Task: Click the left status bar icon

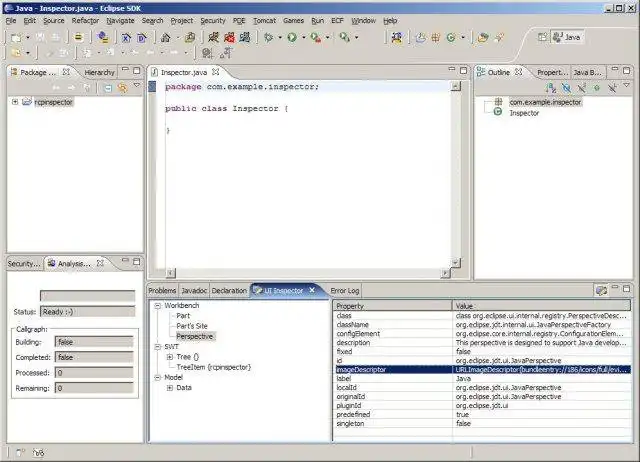Action: pos(20,452)
